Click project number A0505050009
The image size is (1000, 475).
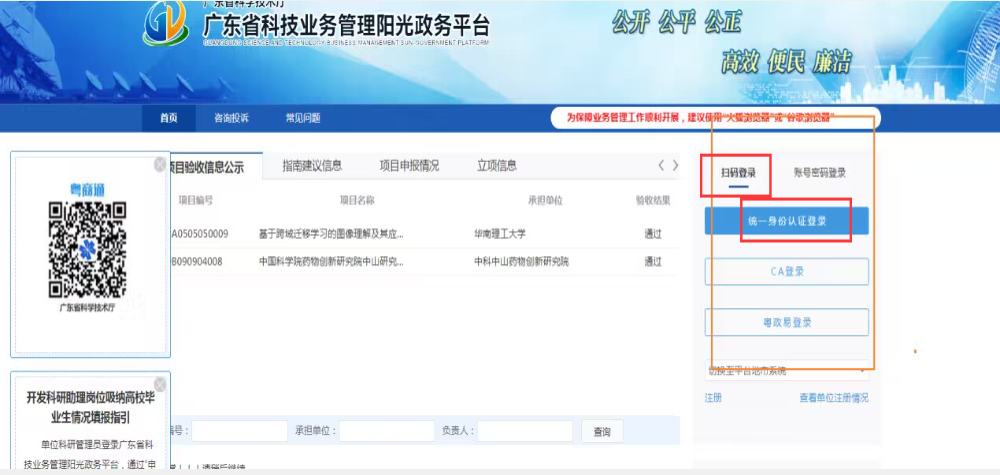(200, 234)
